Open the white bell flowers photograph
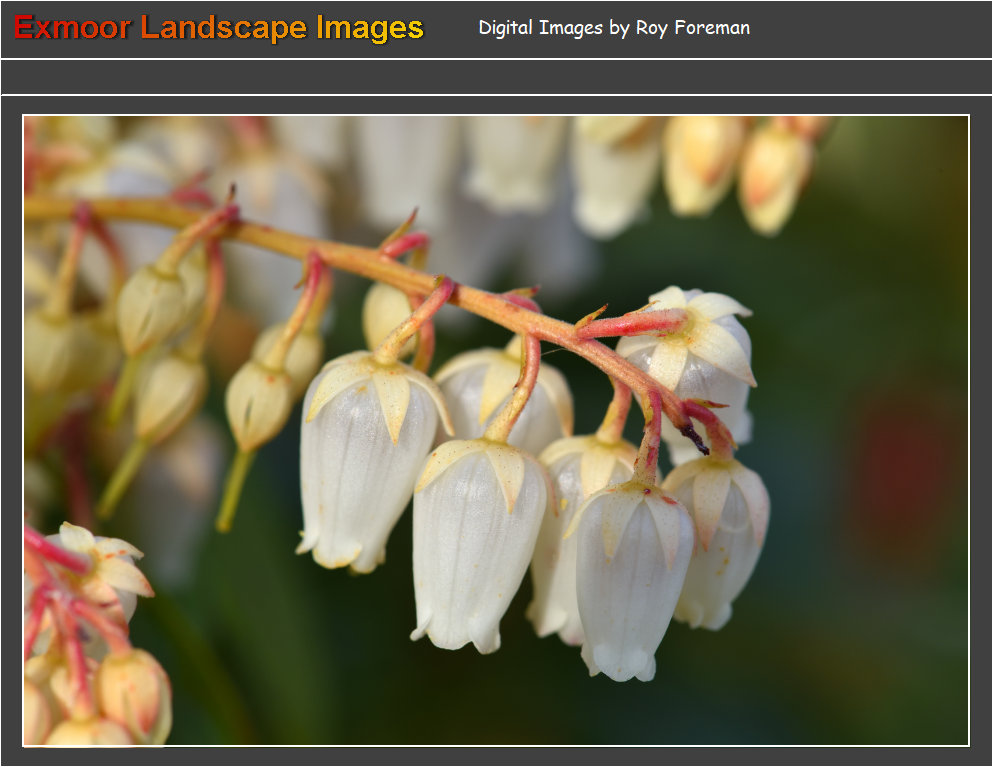 click(x=496, y=430)
